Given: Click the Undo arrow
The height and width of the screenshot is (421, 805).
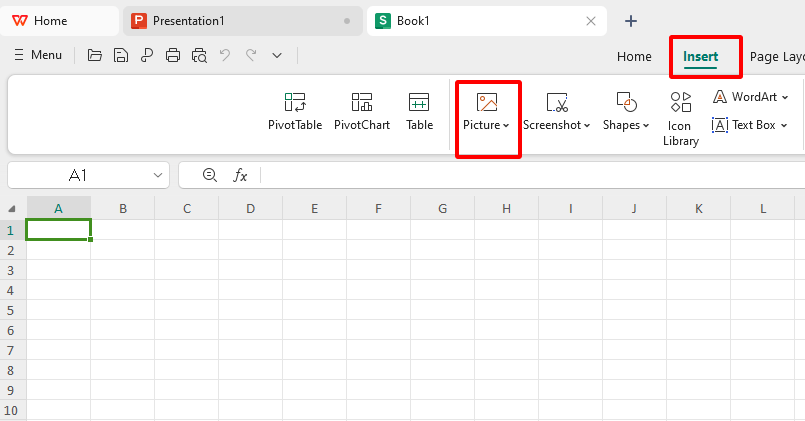Looking at the screenshot, I should [225, 54].
